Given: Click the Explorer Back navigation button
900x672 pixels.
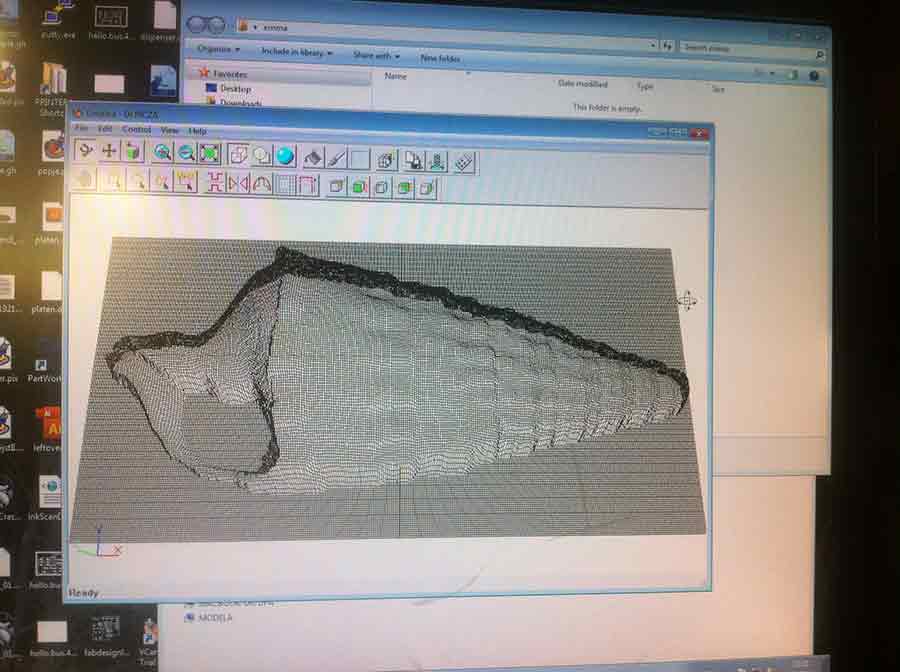Looking at the screenshot, I should click(x=196, y=25).
